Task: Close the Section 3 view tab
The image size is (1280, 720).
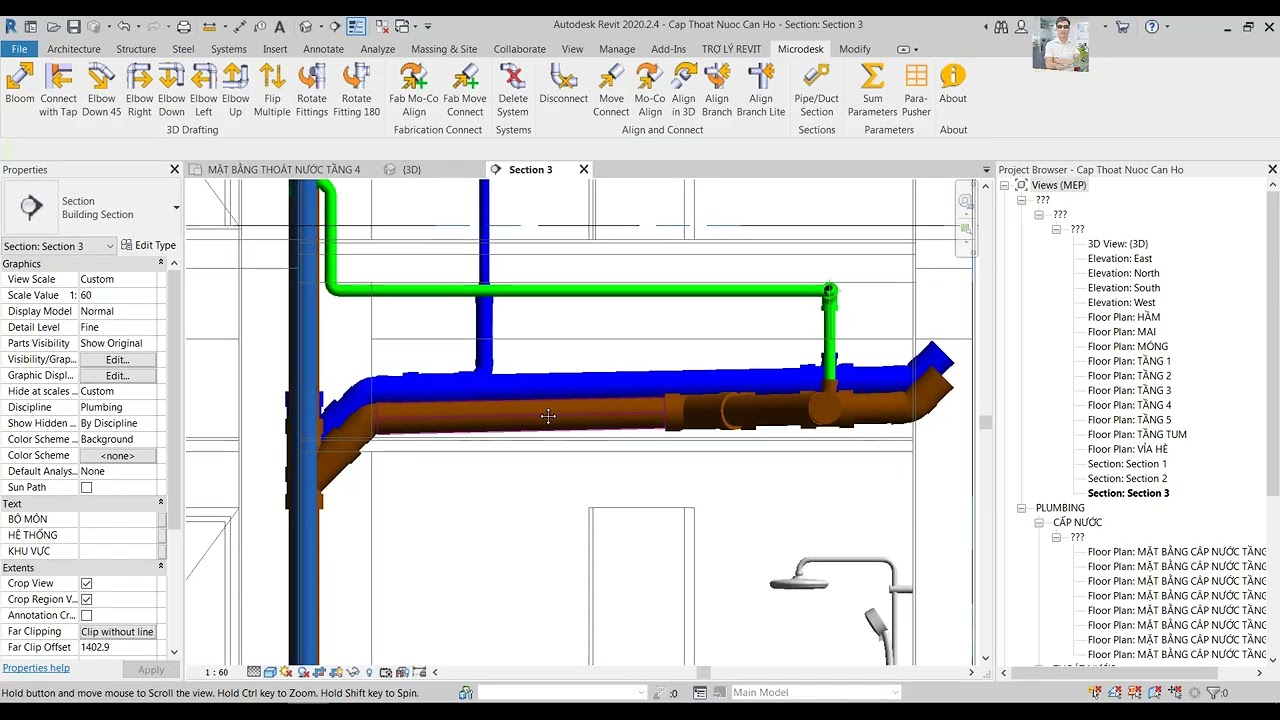Action: [x=584, y=170]
